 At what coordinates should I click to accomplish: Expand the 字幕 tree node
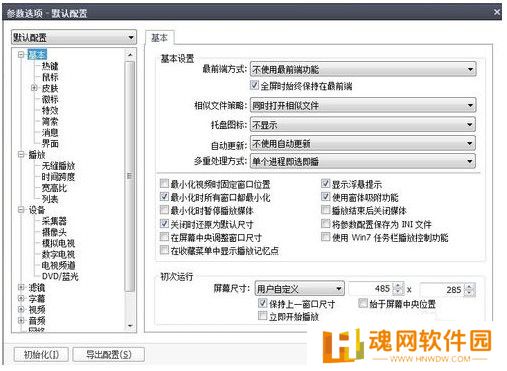tap(21, 298)
